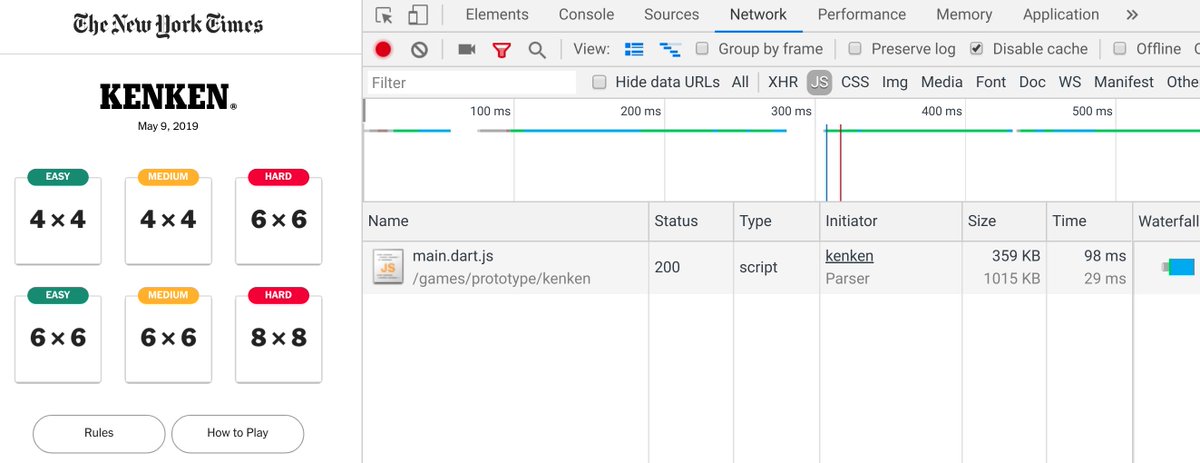This screenshot has height=463, width=1200.
Task: Click the main.dart.js file icon
Action: [x=388, y=267]
